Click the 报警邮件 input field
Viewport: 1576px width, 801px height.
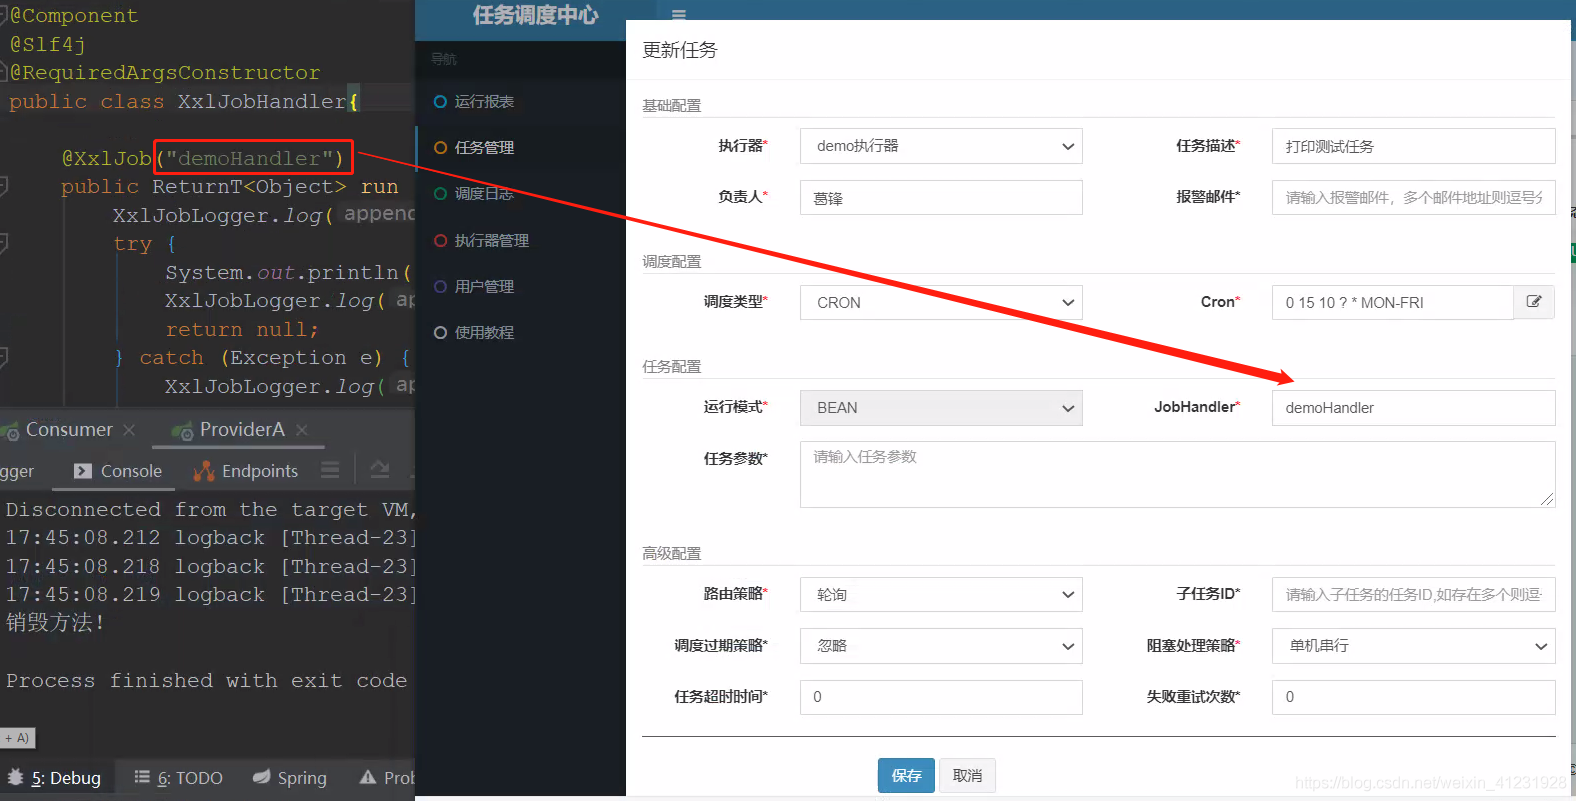coord(1413,198)
